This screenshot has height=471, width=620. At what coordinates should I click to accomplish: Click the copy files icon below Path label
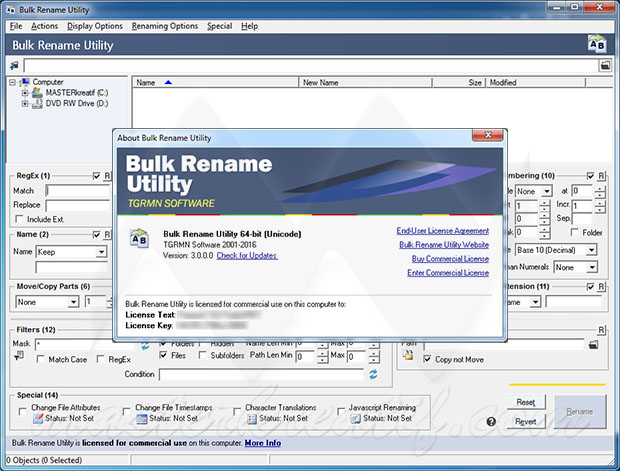(x=408, y=356)
